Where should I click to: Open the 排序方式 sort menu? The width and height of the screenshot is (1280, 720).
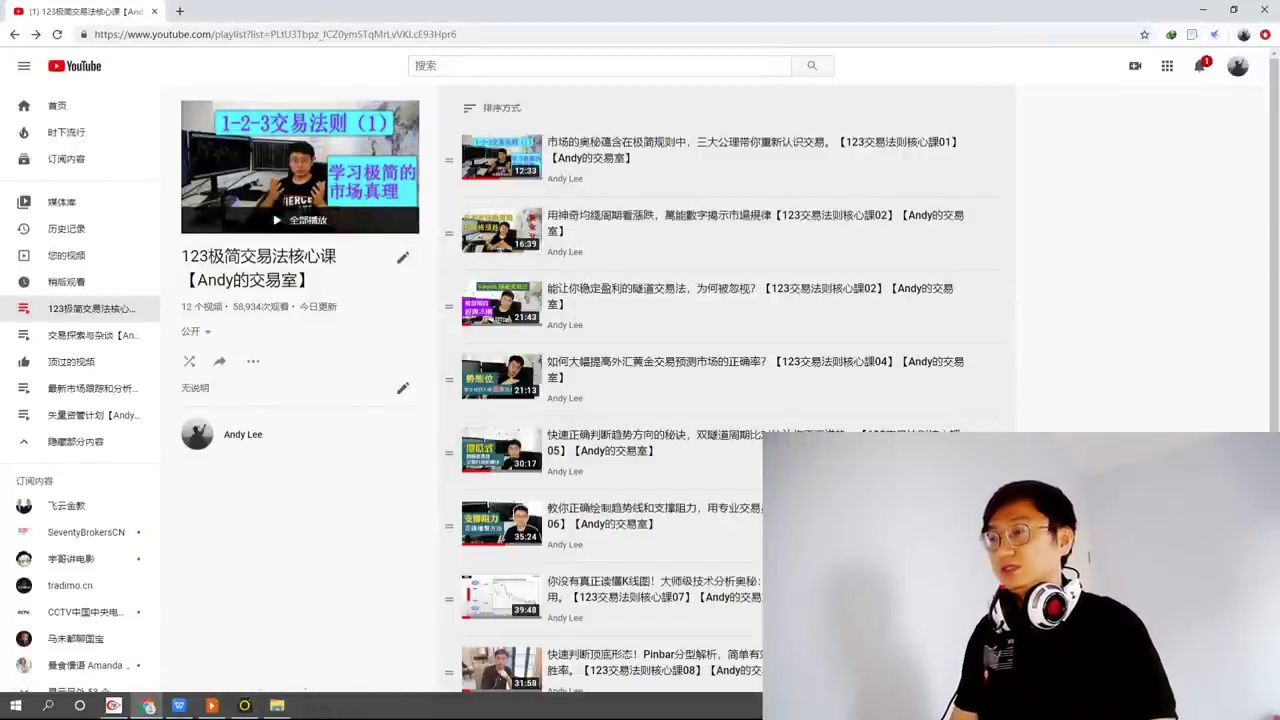coord(492,108)
